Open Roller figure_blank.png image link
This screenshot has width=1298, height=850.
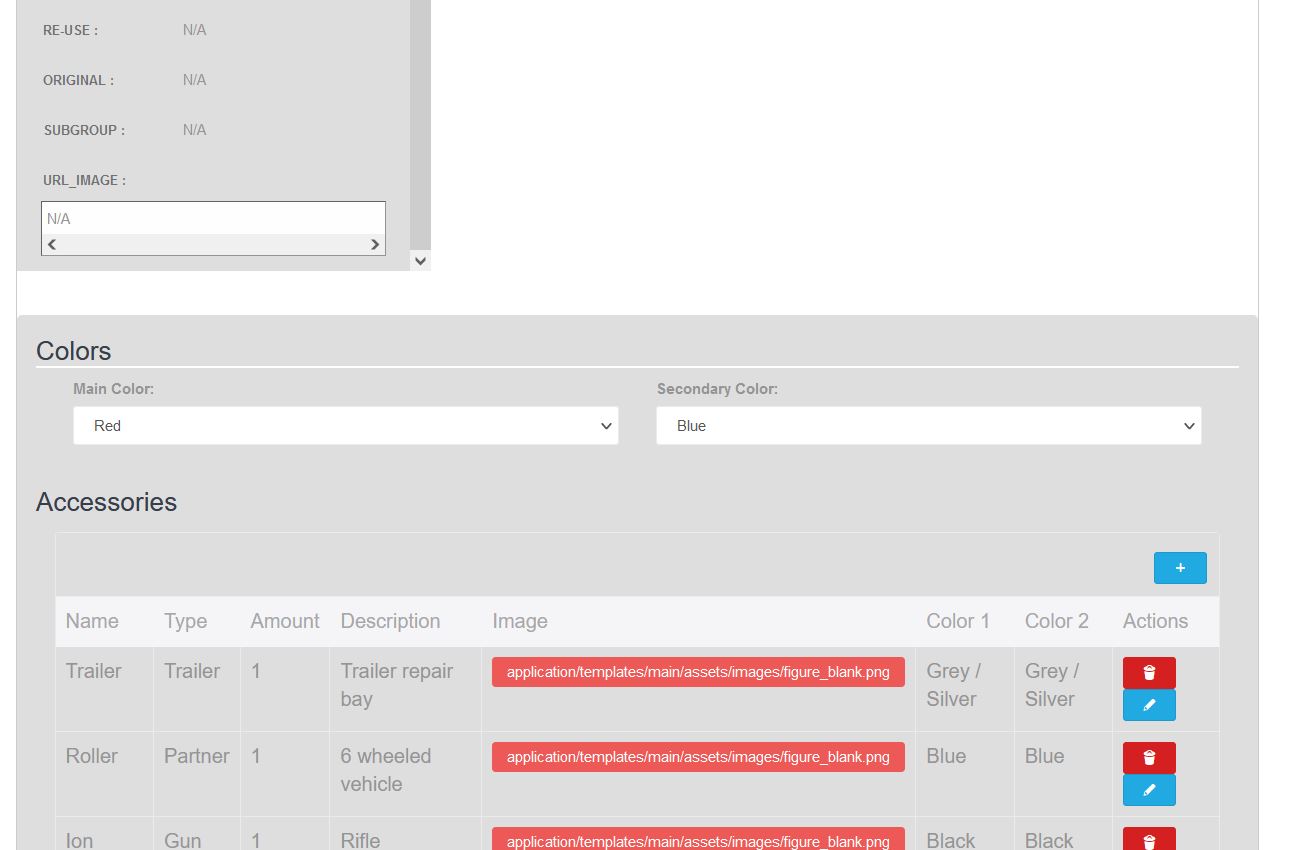point(698,757)
